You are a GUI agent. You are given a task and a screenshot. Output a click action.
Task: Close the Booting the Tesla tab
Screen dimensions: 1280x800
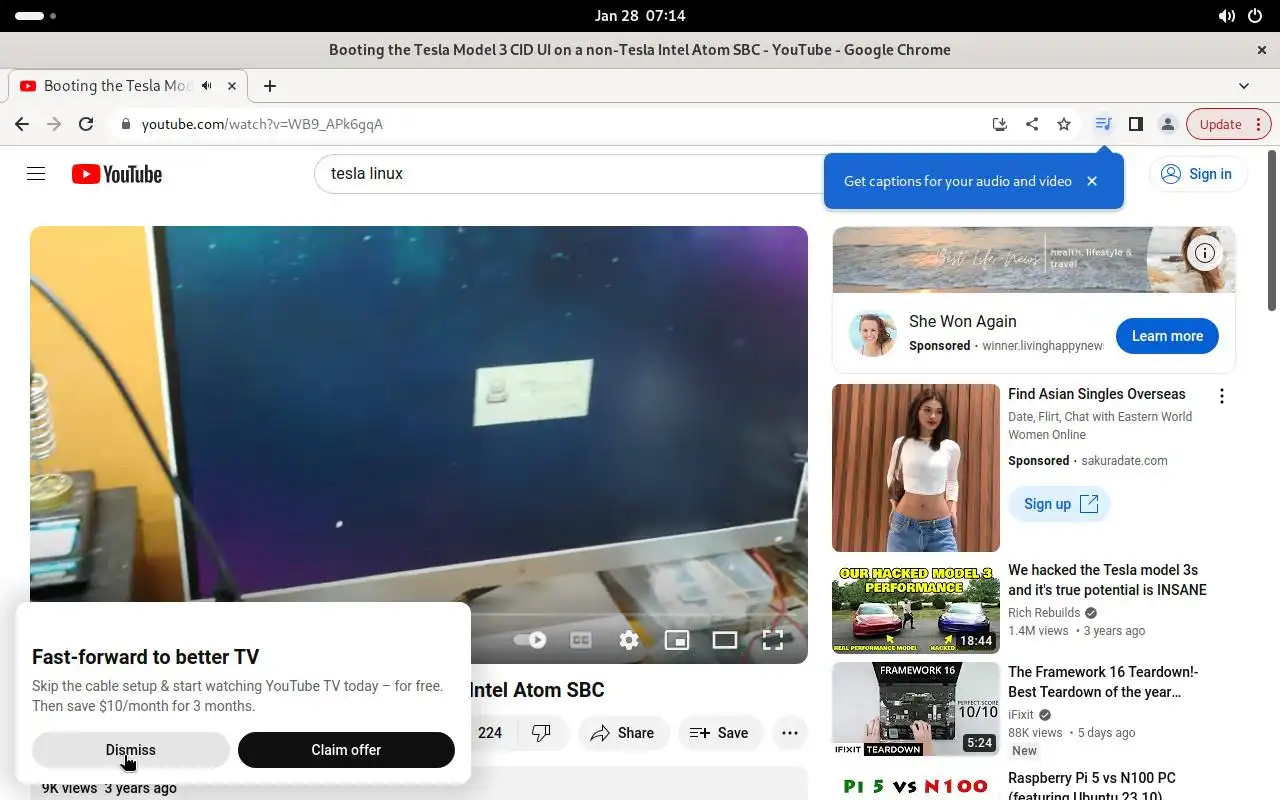coord(232,86)
